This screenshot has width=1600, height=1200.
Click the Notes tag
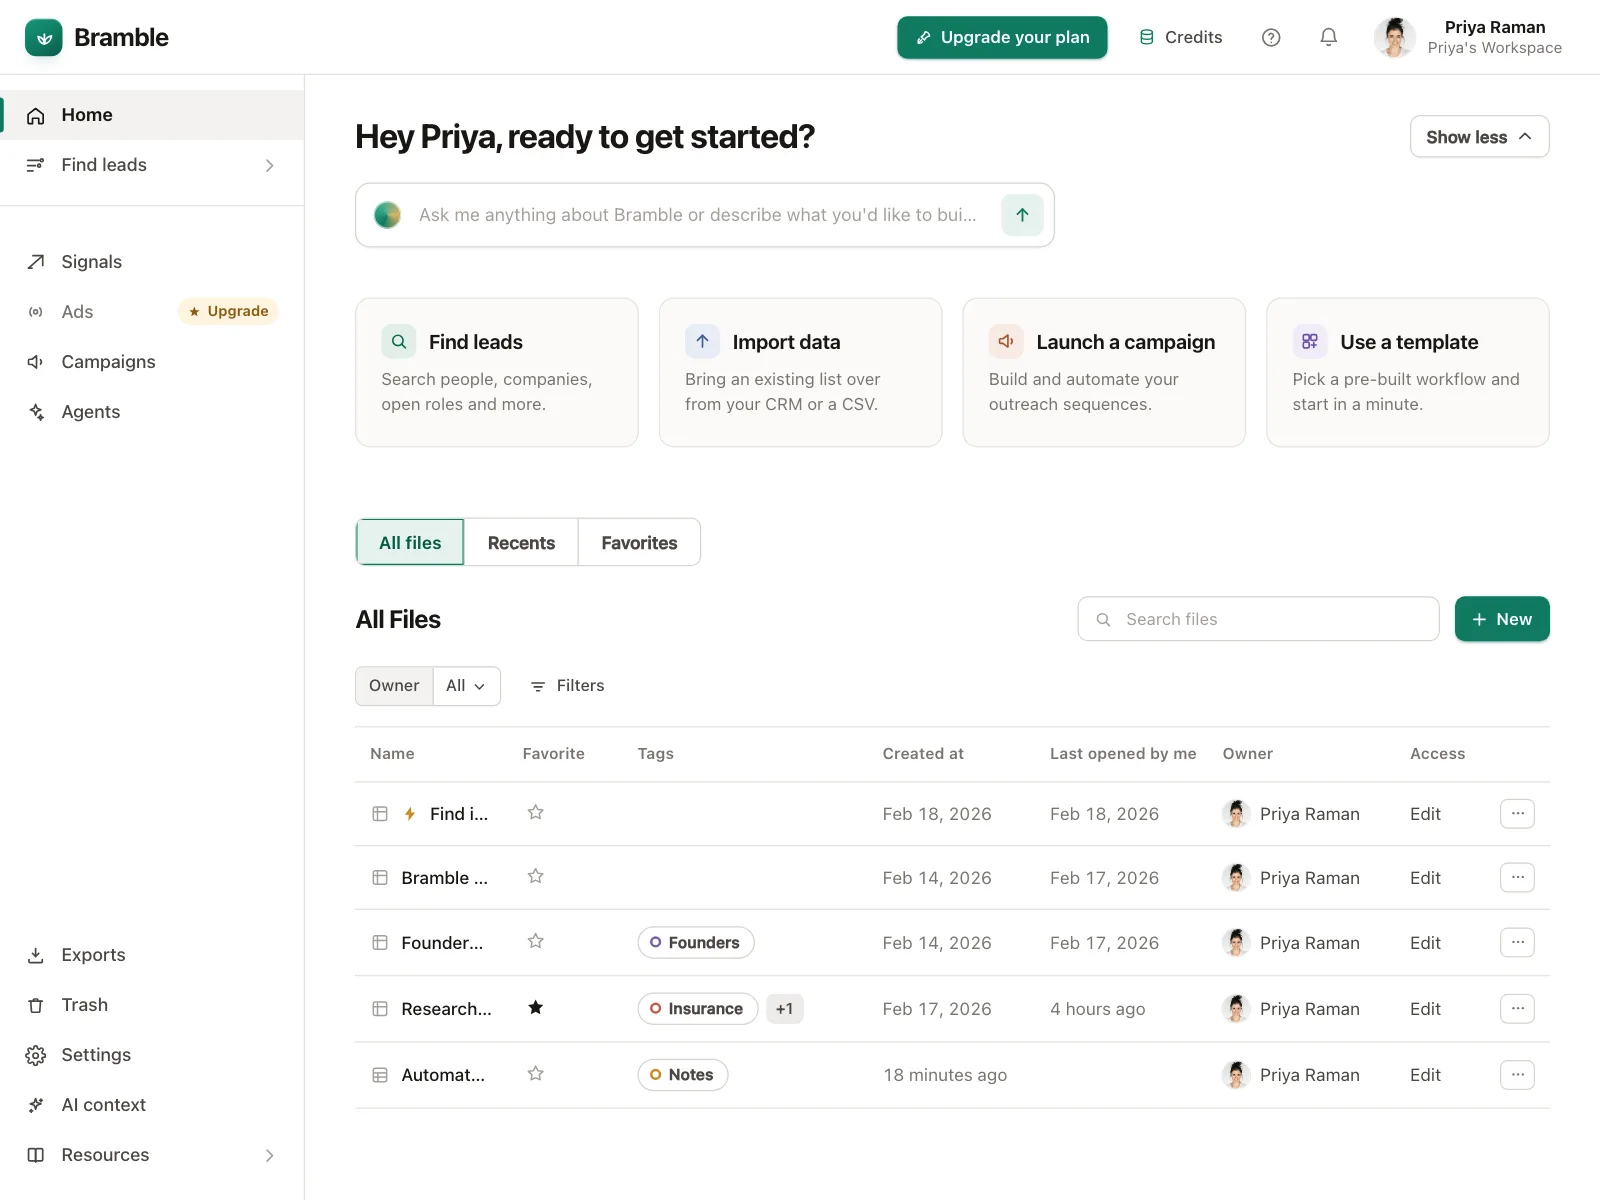(683, 1075)
